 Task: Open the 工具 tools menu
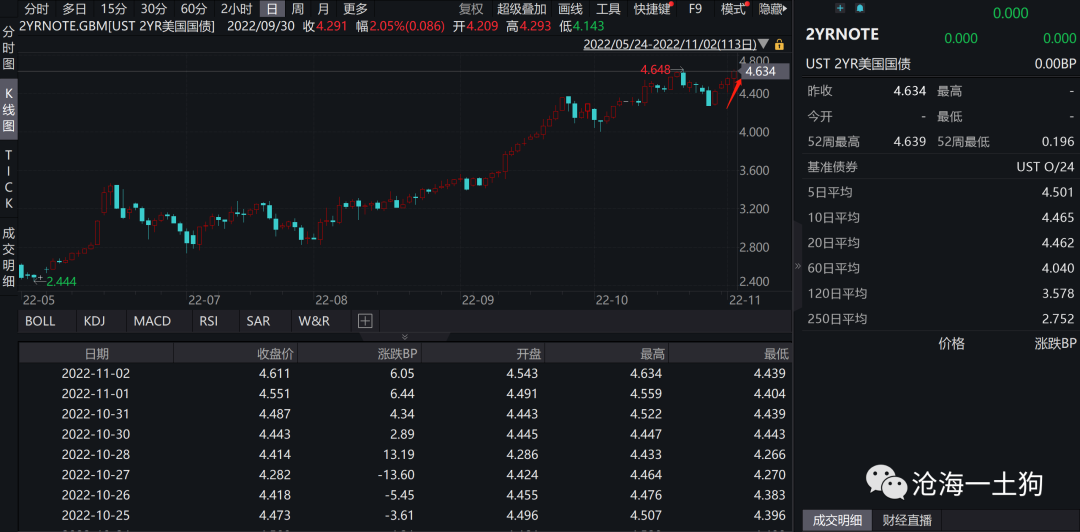click(608, 9)
